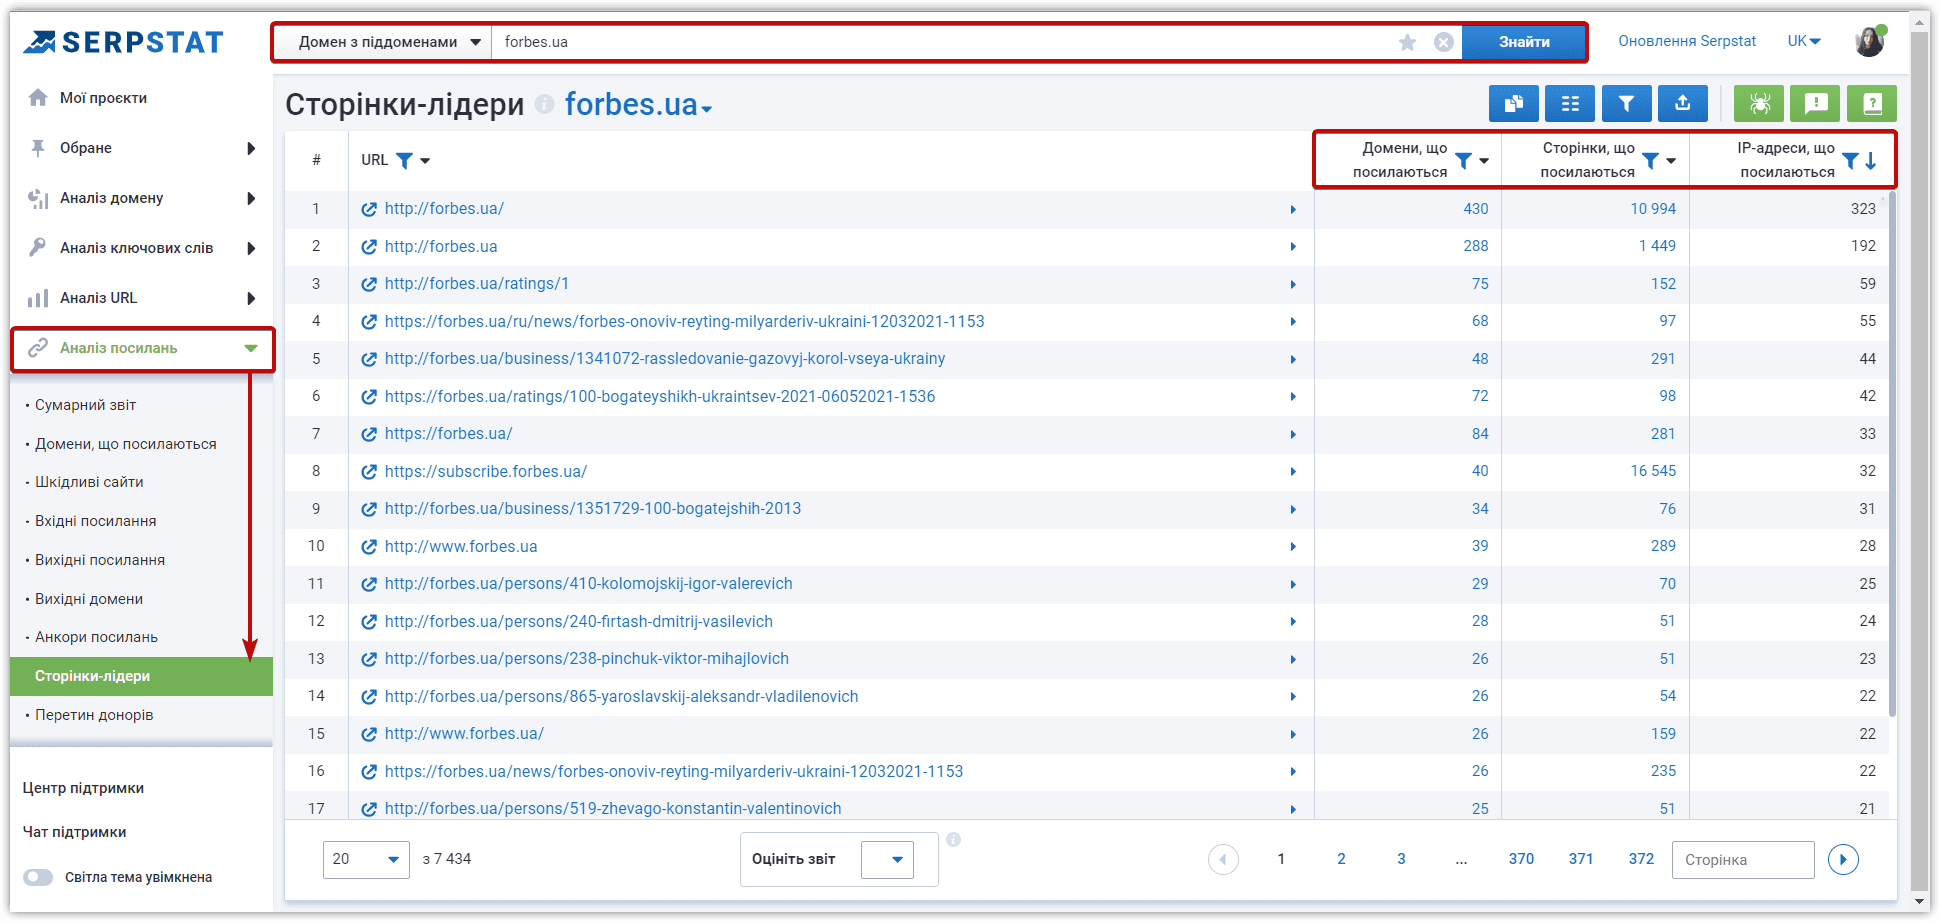Open Вхідні посилання report
This screenshot has height=922, width=1940.
coord(96,521)
